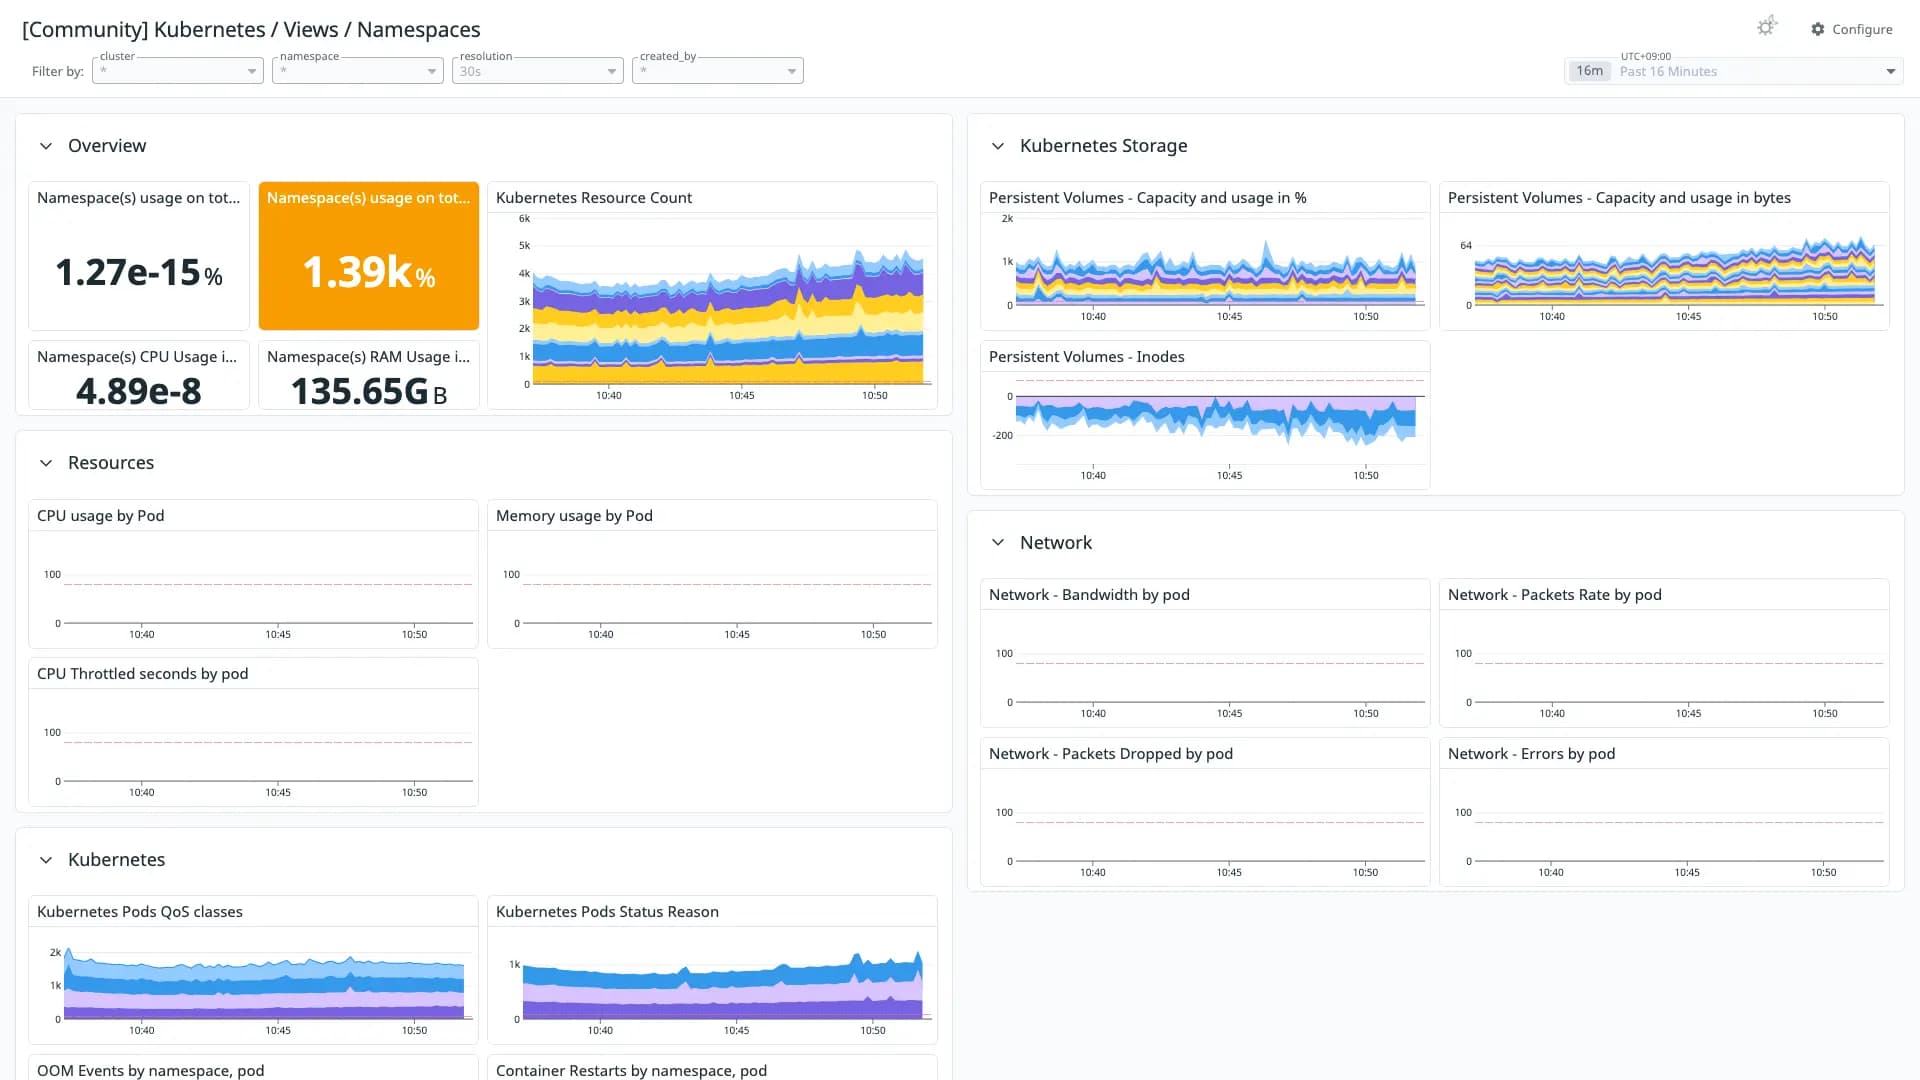1920x1080 pixels.
Task: Click the Network - Packets Dropped by pod title
Action: [1110, 754]
